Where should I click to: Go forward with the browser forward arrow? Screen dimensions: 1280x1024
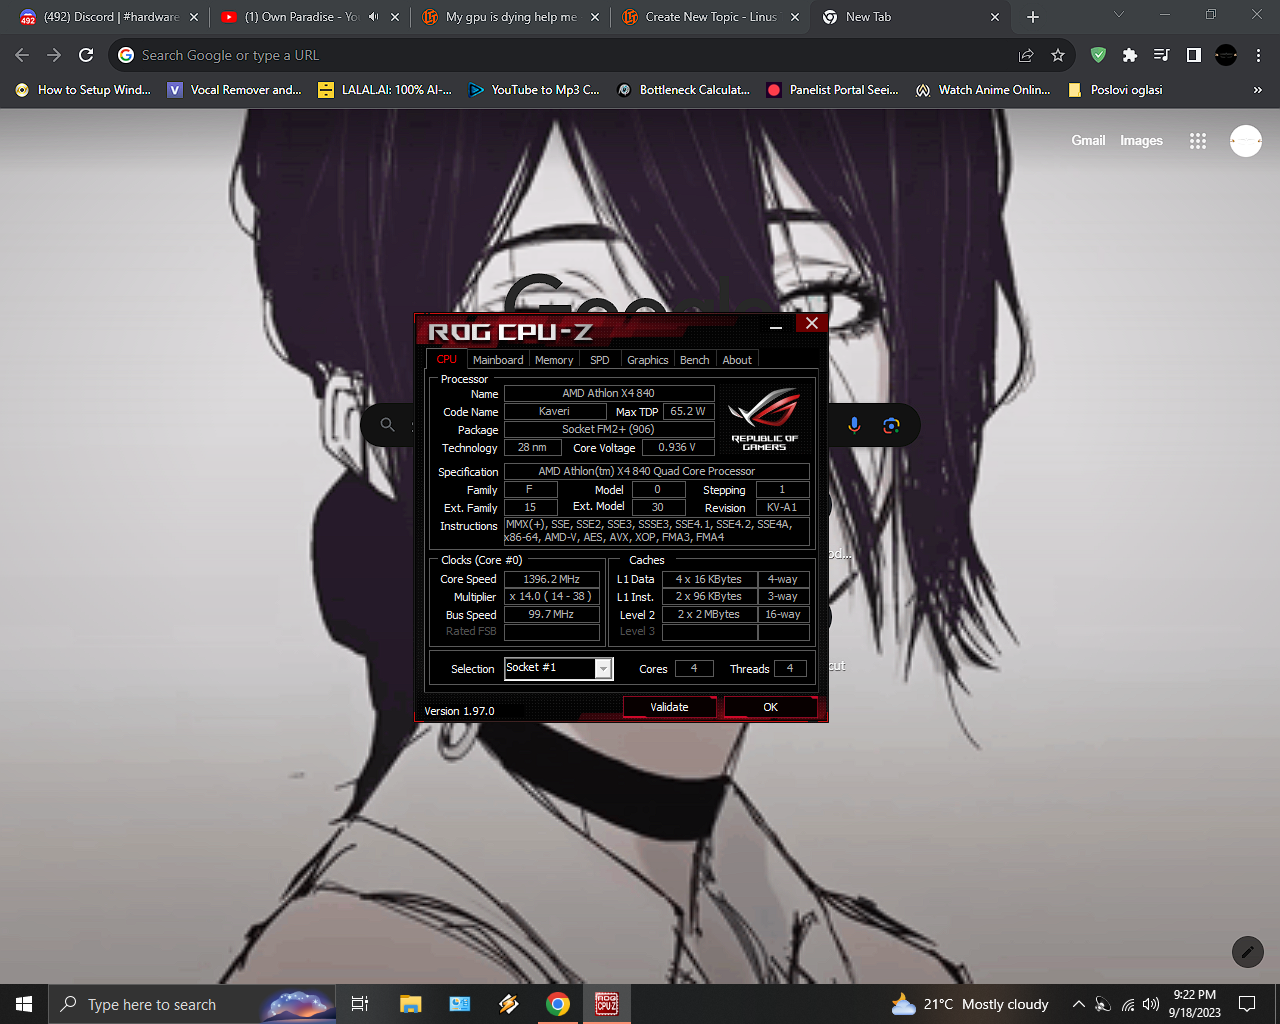(x=54, y=55)
